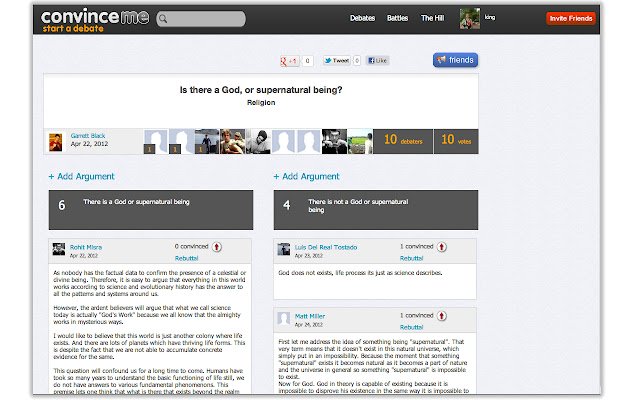Screen dimensions: 640x400
Task: Click the debate title 'Is there a God'
Action: (x=261, y=90)
